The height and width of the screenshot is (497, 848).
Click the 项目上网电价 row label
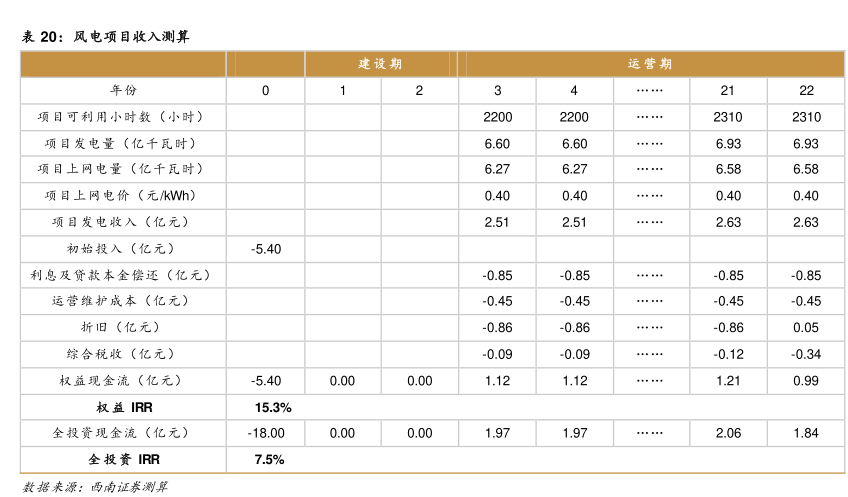click(123, 196)
